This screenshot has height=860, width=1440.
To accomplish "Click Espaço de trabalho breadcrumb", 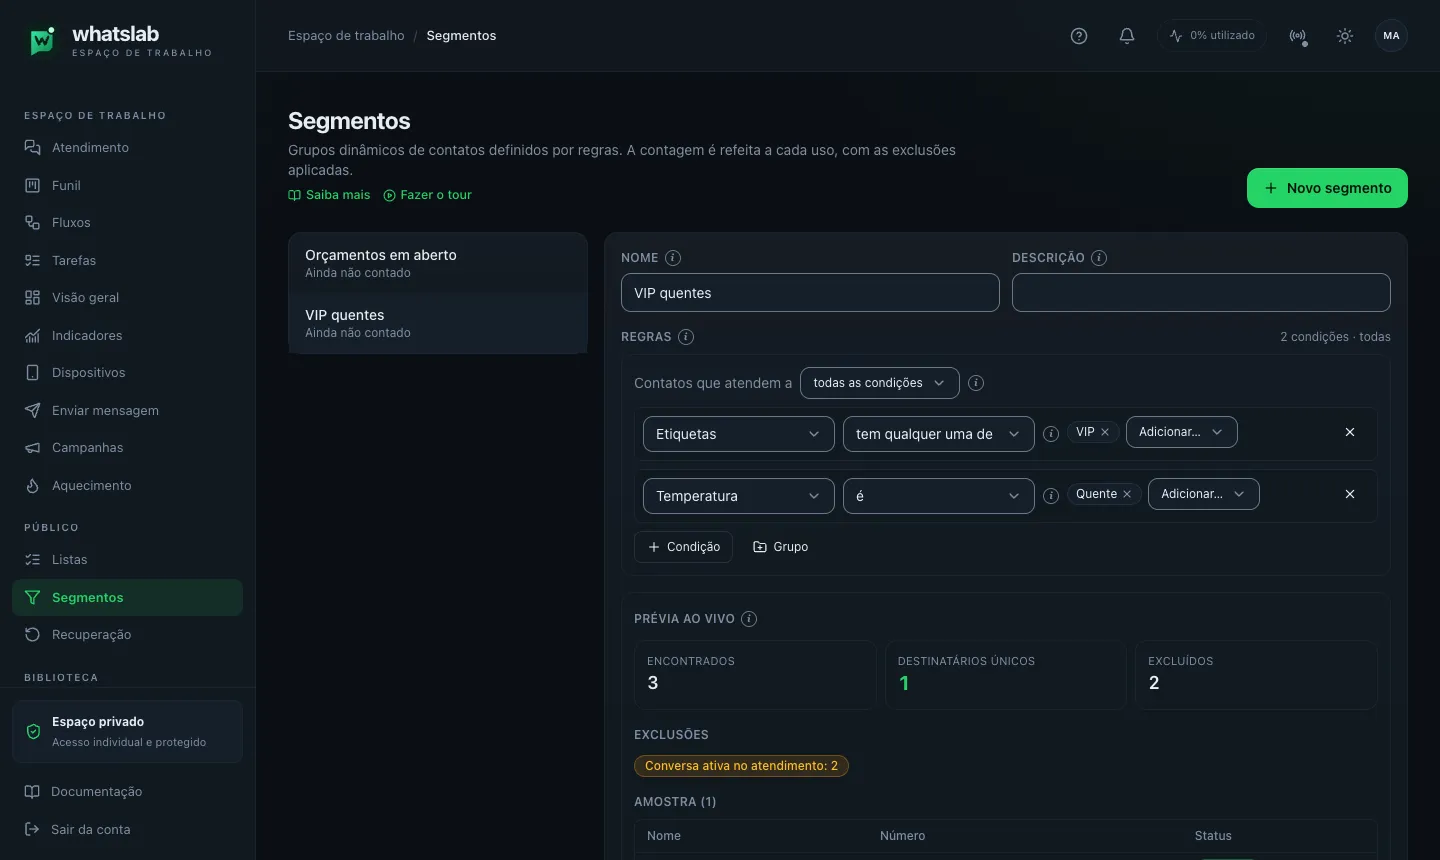I will coord(346,36).
